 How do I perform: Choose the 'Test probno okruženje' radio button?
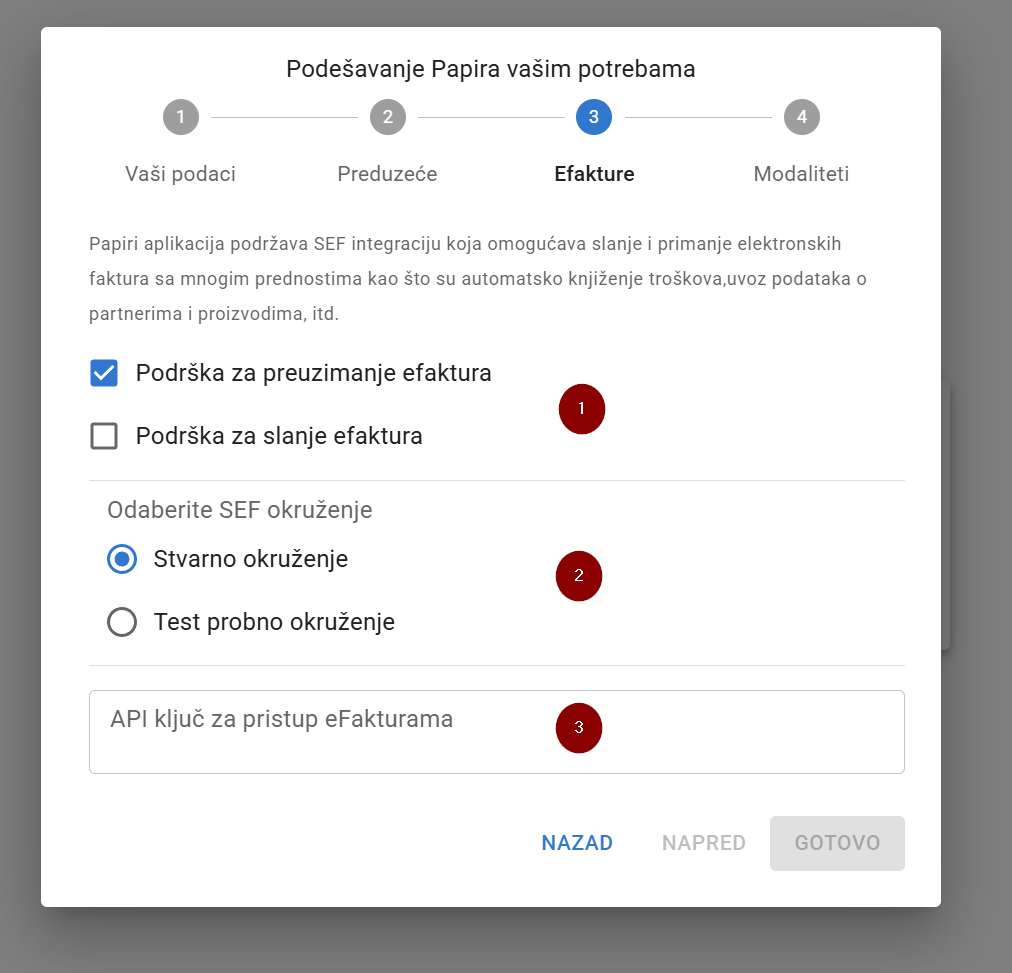point(122,622)
